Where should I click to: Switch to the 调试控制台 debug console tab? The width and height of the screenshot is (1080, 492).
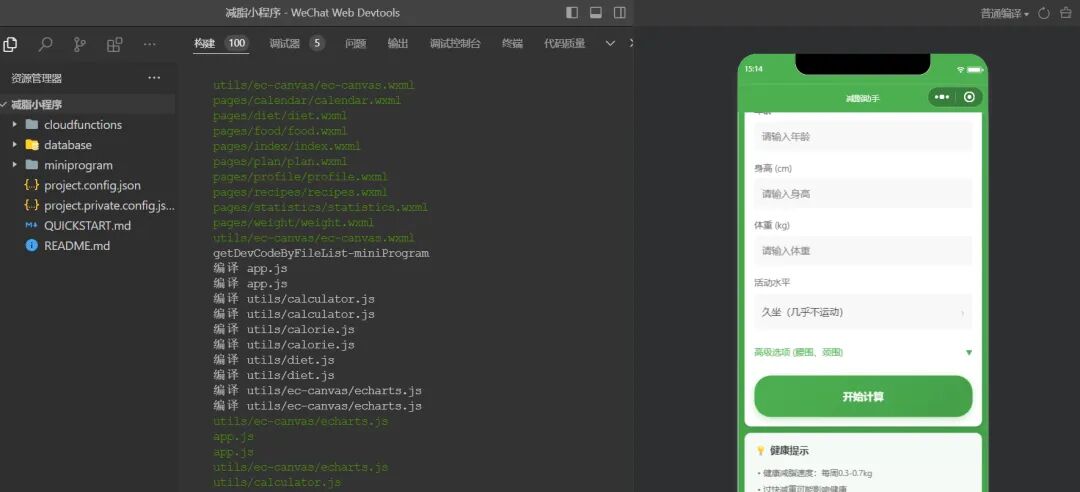[455, 43]
